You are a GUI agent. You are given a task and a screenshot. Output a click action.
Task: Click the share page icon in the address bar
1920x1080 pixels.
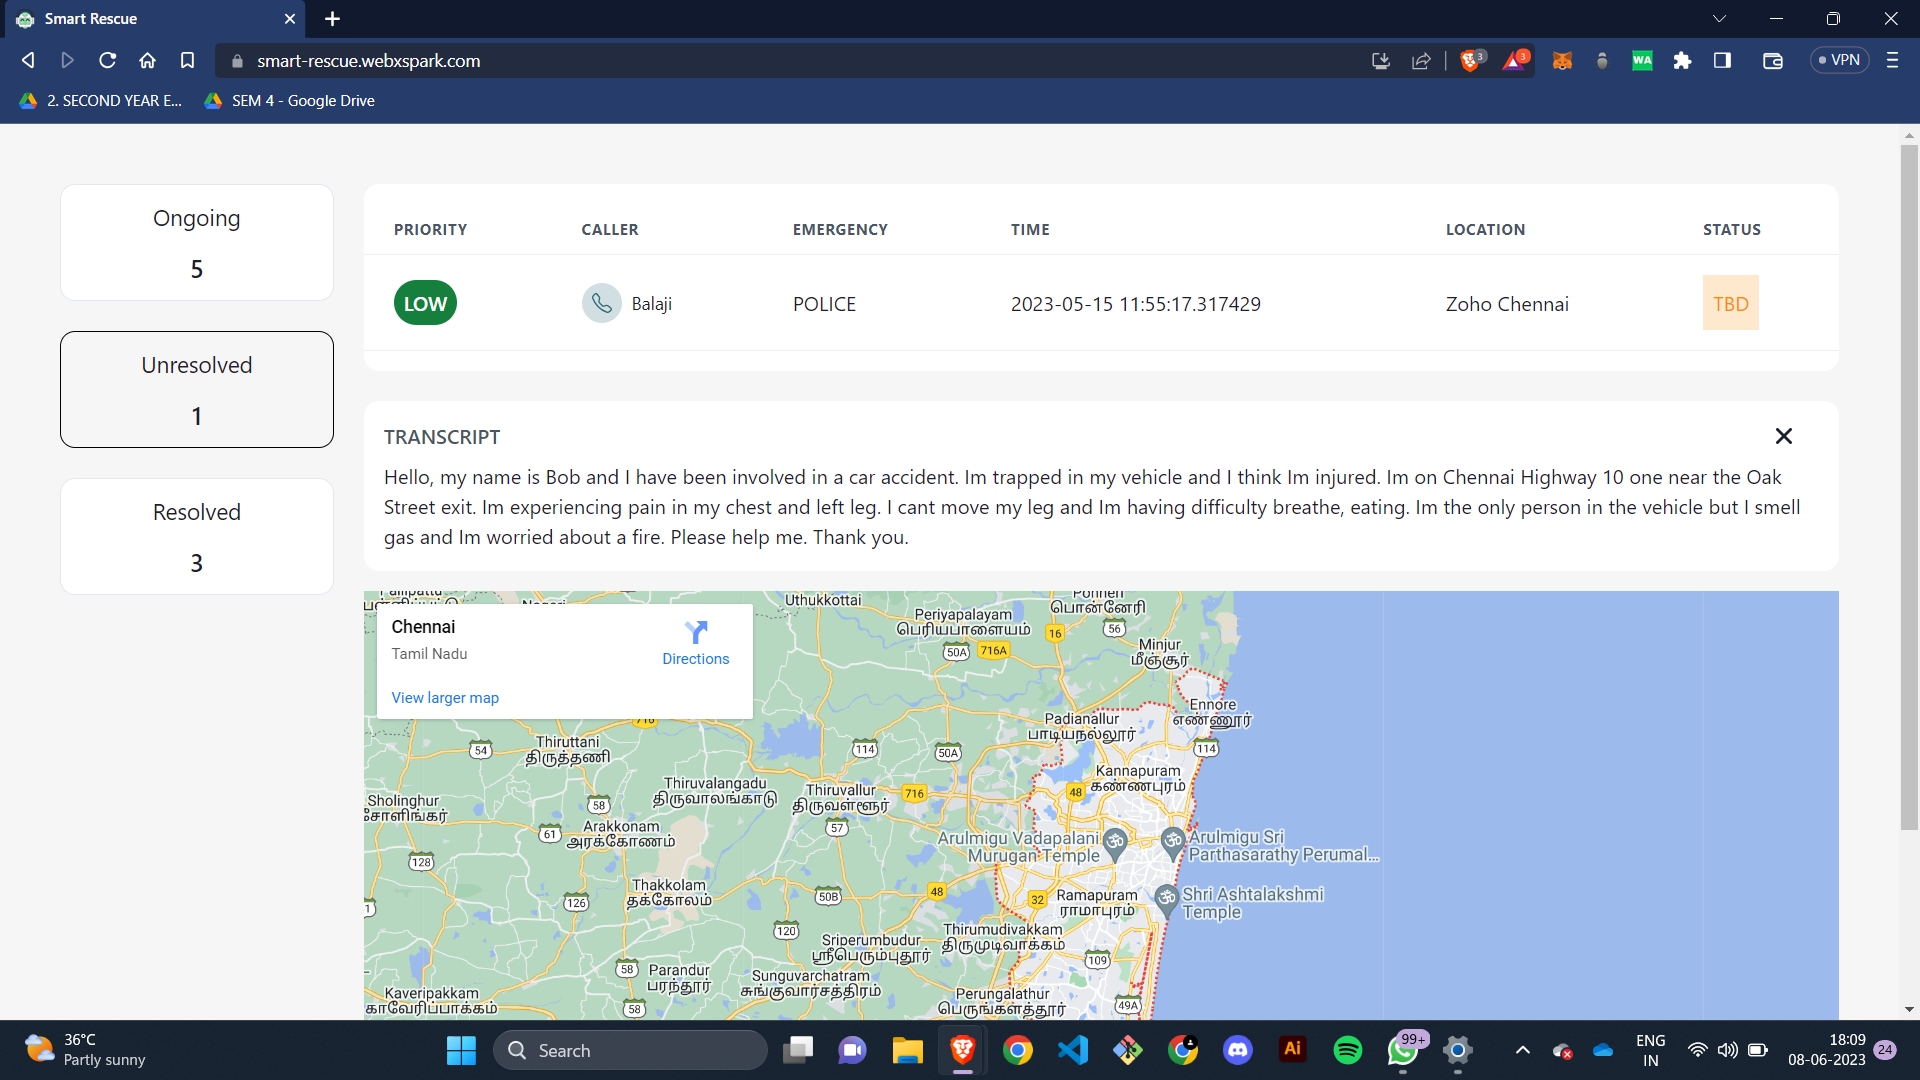1421,61
